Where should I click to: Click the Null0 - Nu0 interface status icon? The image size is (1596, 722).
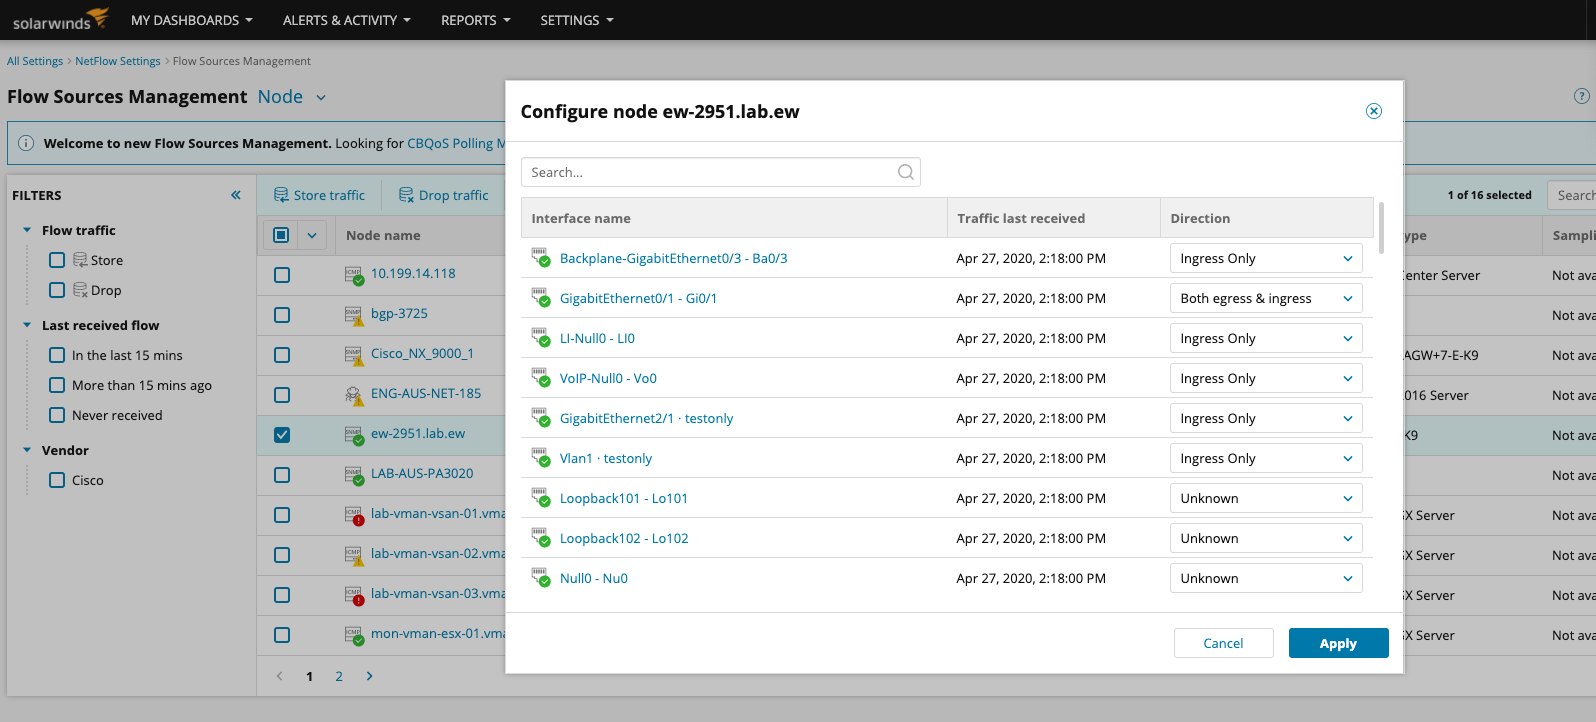coord(541,577)
